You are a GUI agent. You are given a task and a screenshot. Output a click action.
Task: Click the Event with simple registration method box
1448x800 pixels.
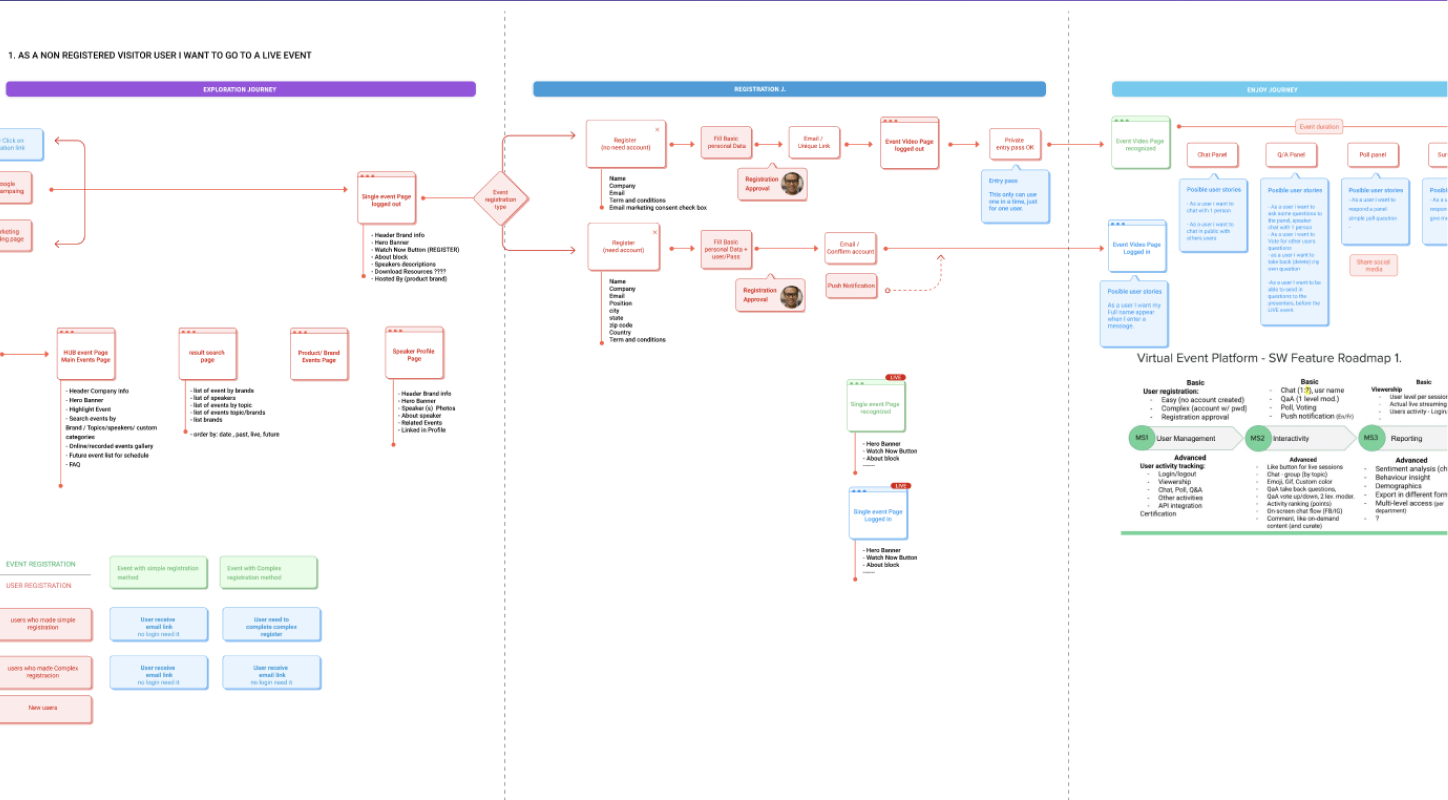click(x=157, y=573)
